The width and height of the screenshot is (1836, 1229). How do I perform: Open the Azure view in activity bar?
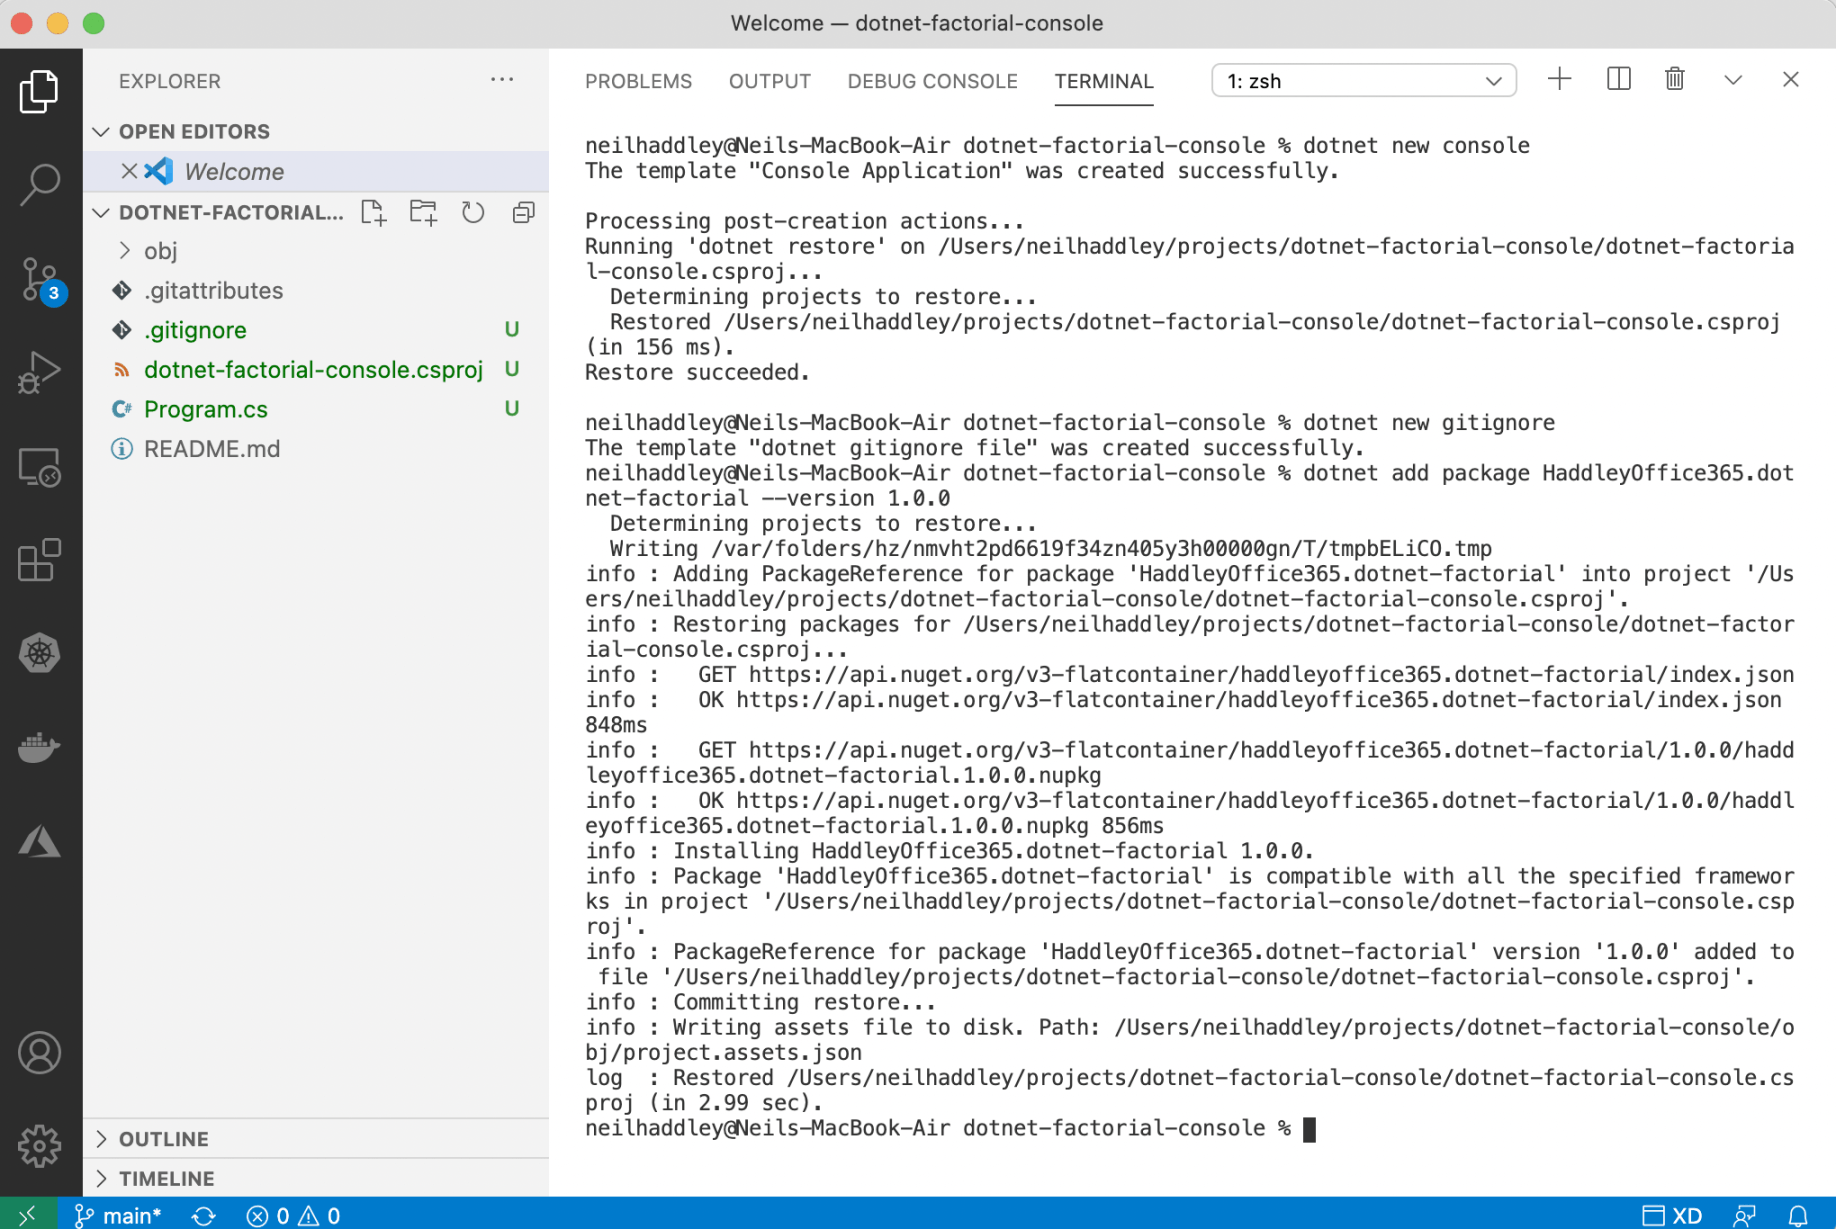[40, 841]
